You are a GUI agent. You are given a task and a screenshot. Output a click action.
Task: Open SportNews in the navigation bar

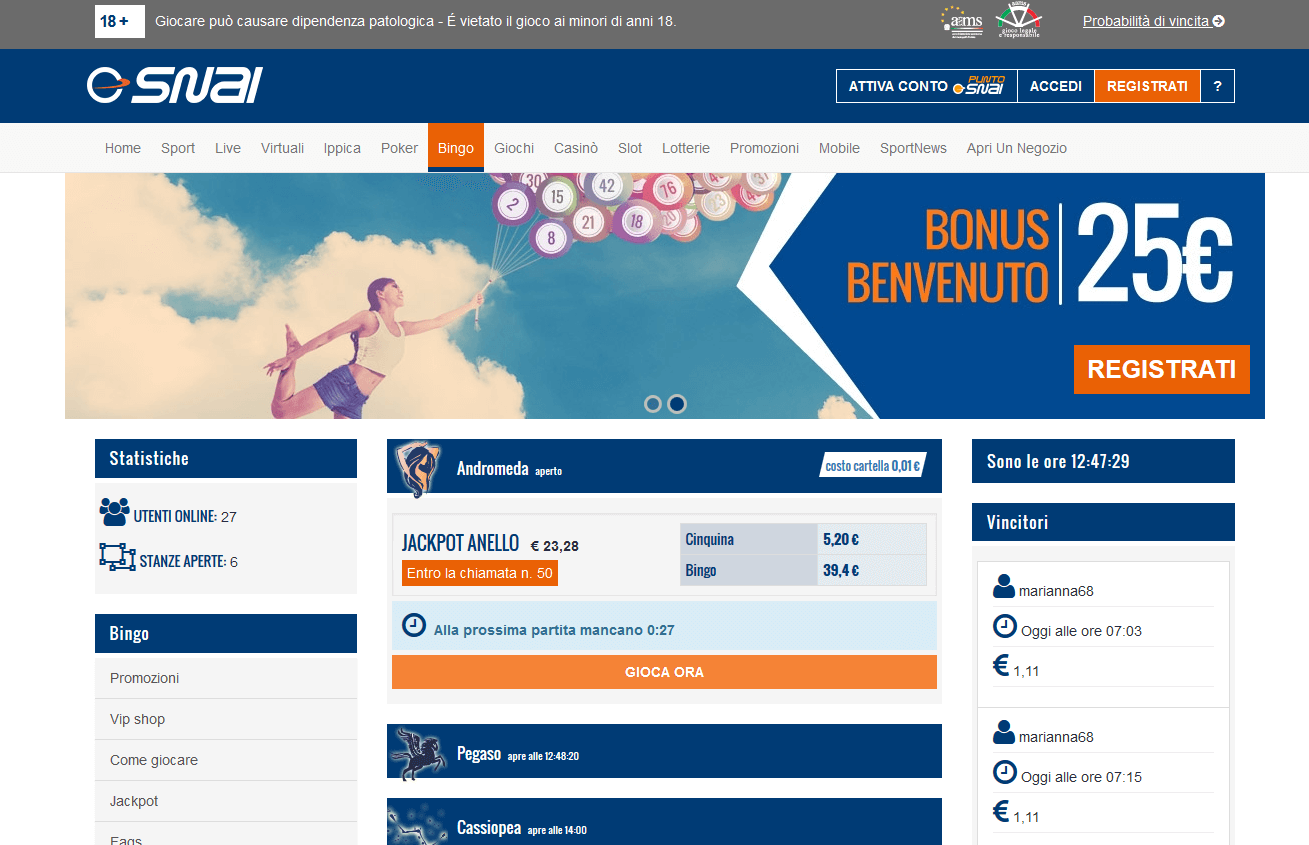[913, 148]
